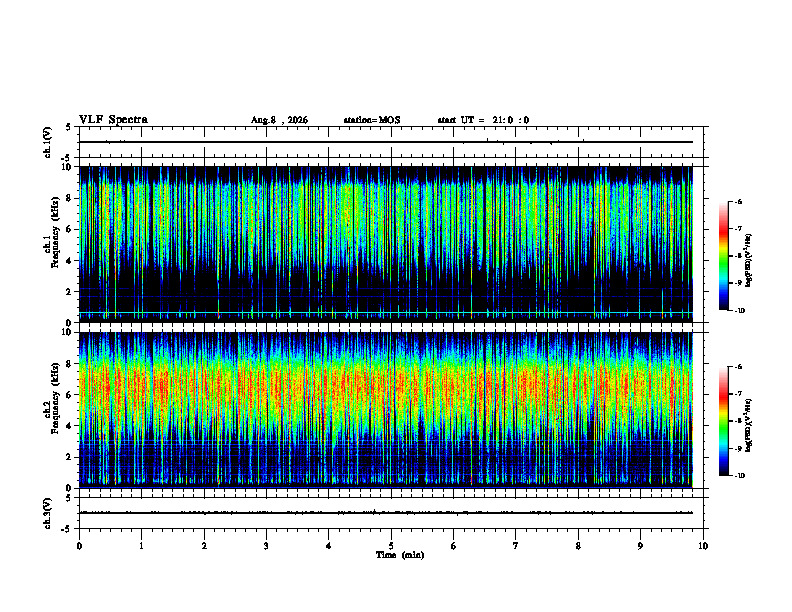The image size is (792, 612).
Task: Click the "Time (min)" x-axis label
Action: 400,555
